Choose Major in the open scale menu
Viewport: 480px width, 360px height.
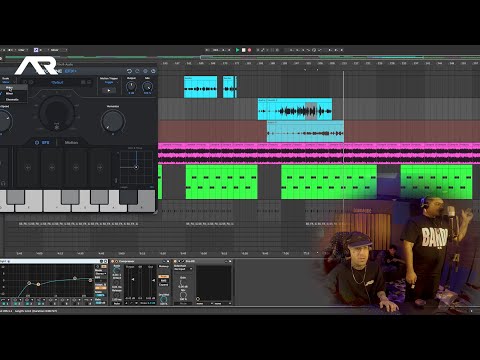coord(9,88)
